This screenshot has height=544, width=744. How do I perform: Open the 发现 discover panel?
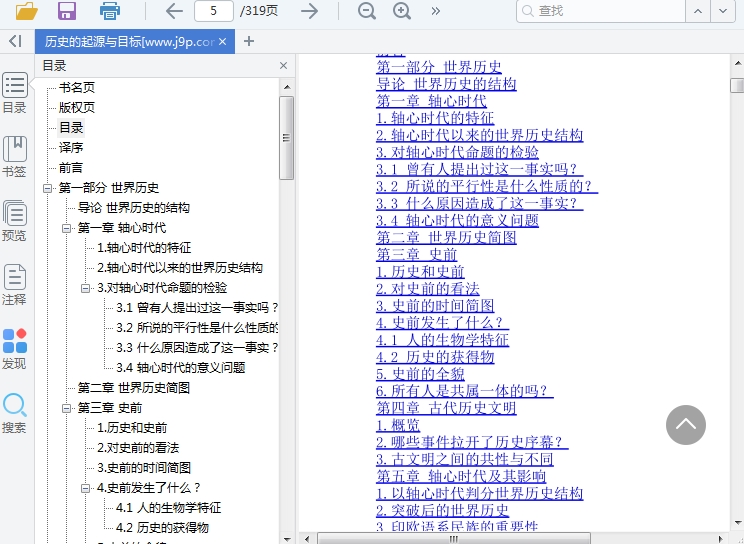(x=15, y=349)
